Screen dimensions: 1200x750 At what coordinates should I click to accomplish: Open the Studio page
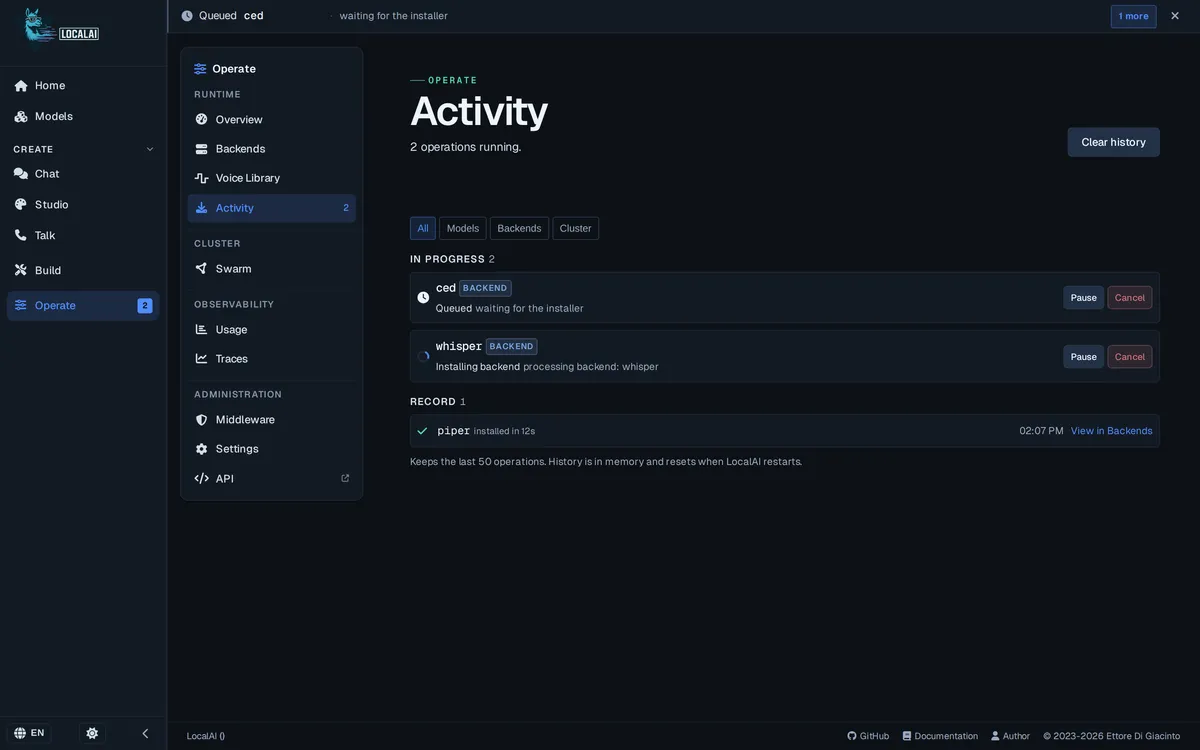click(83, 204)
